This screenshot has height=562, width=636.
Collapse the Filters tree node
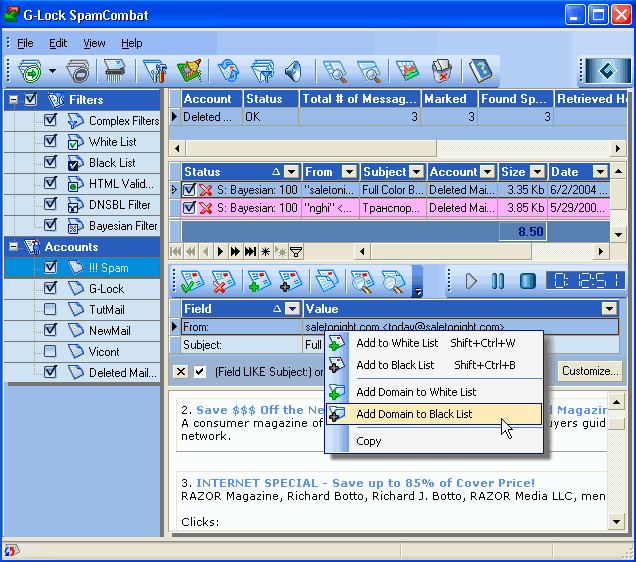[13, 99]
